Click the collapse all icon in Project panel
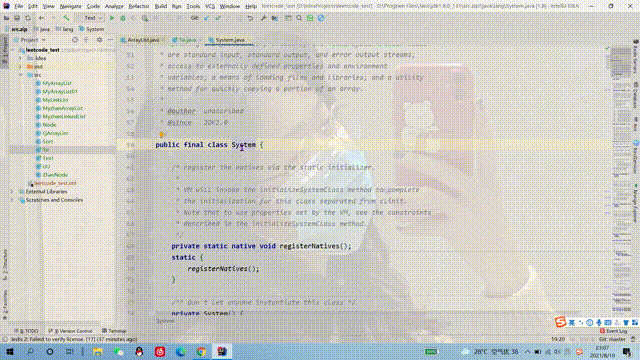The width and height of the screenshot is (640, 360). [x=86, y=40]
